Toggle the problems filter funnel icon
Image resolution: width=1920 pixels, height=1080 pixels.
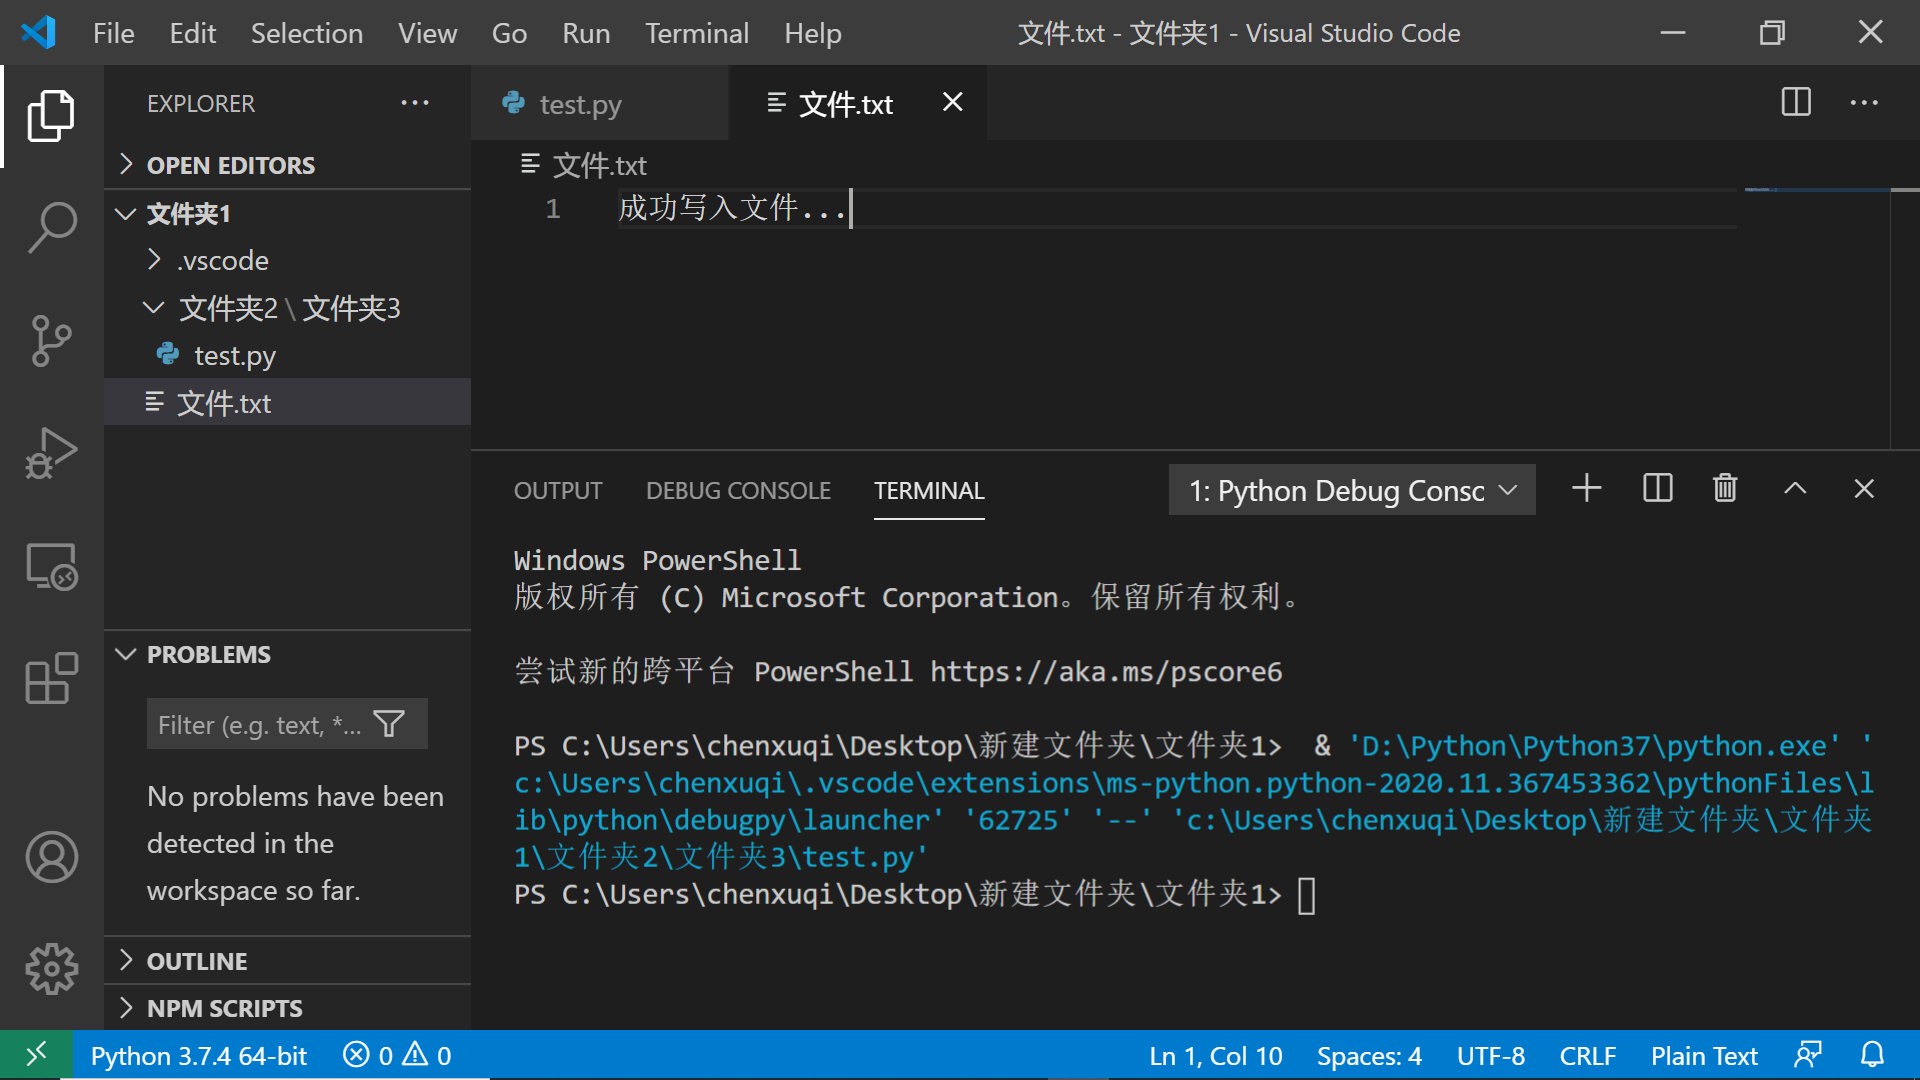pos(389,724)
